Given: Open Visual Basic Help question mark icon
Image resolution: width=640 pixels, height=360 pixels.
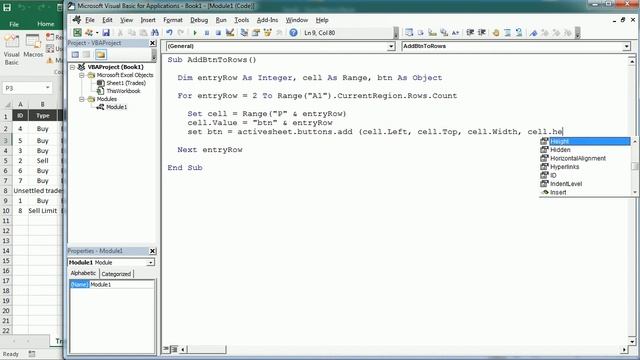Looking at the screenshot, I should 293,33.
